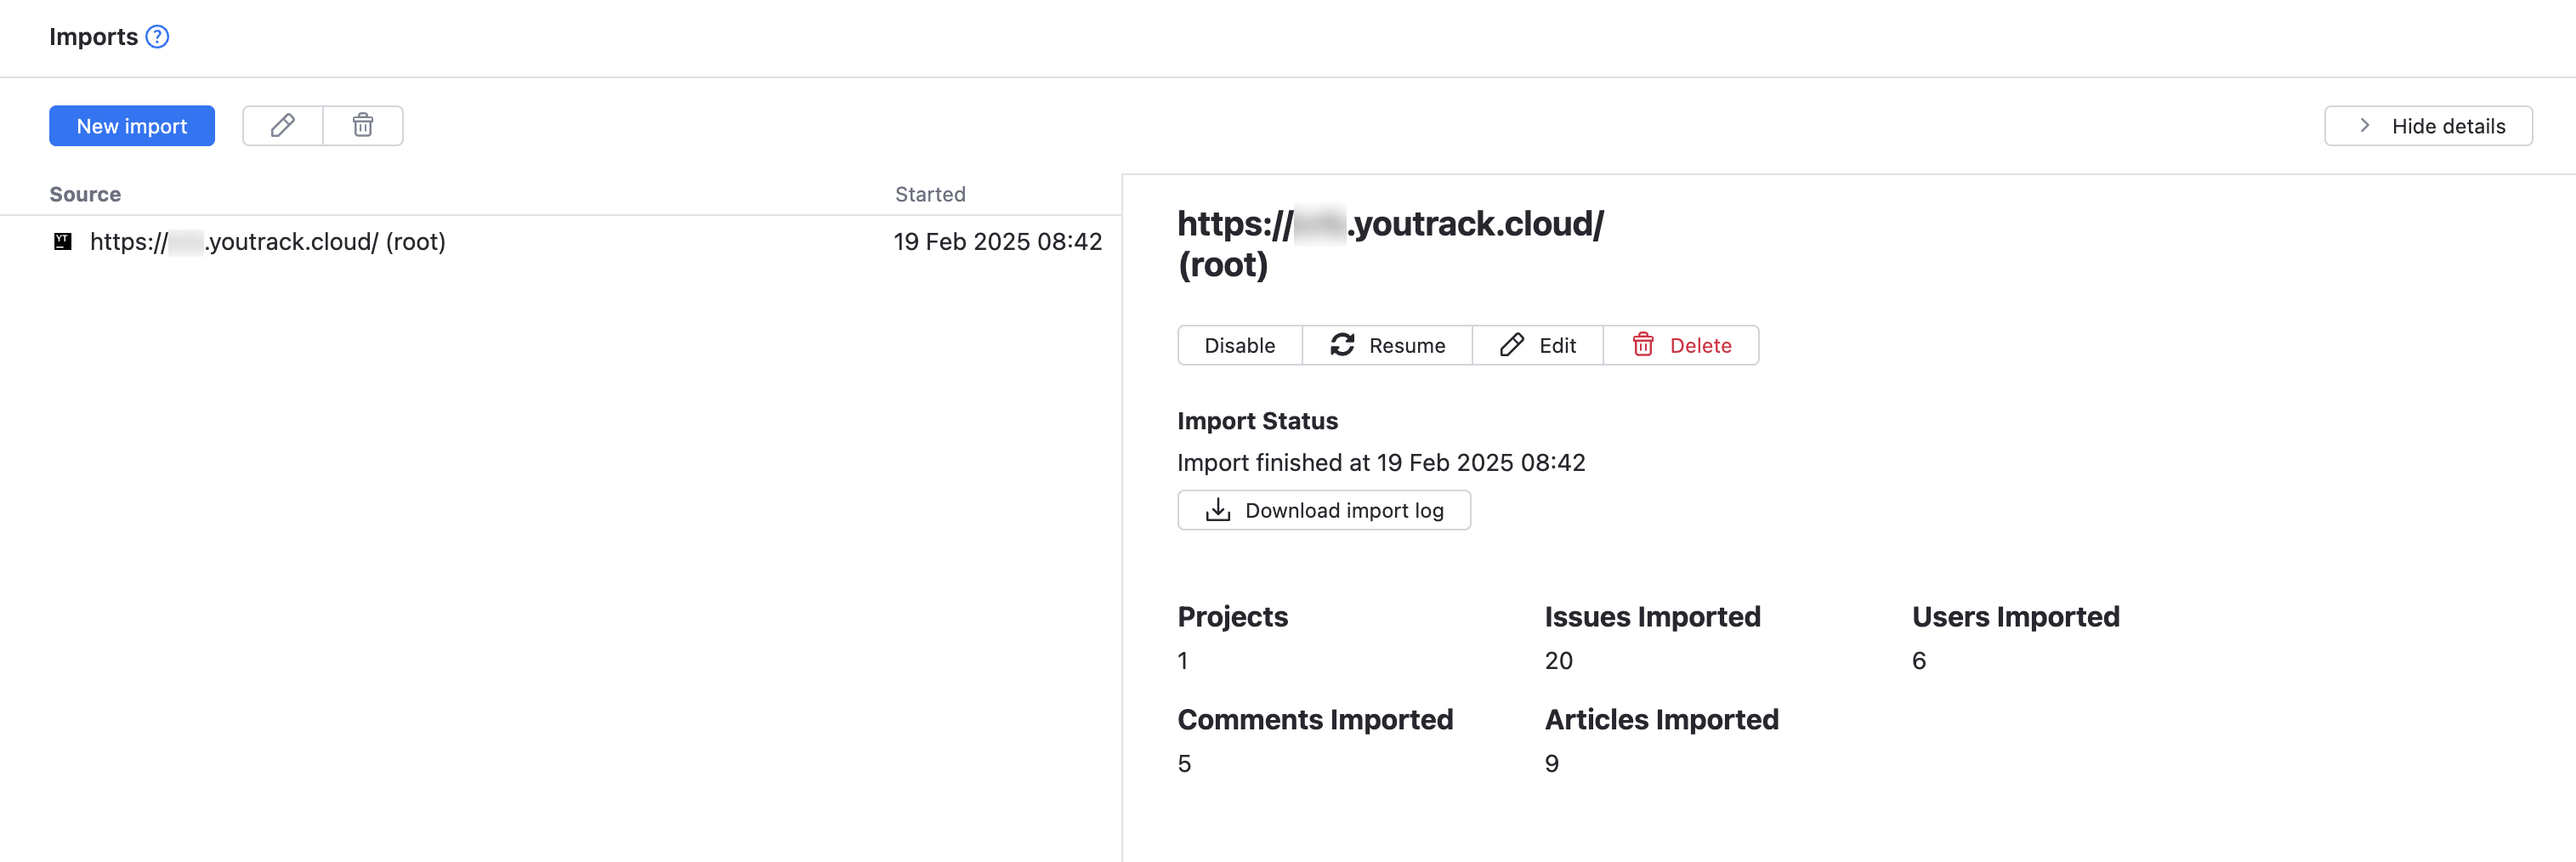Viewport: 2576px width, 862px height.
Task: Disable the YouTrack import source
Action: pos(1239,344)
